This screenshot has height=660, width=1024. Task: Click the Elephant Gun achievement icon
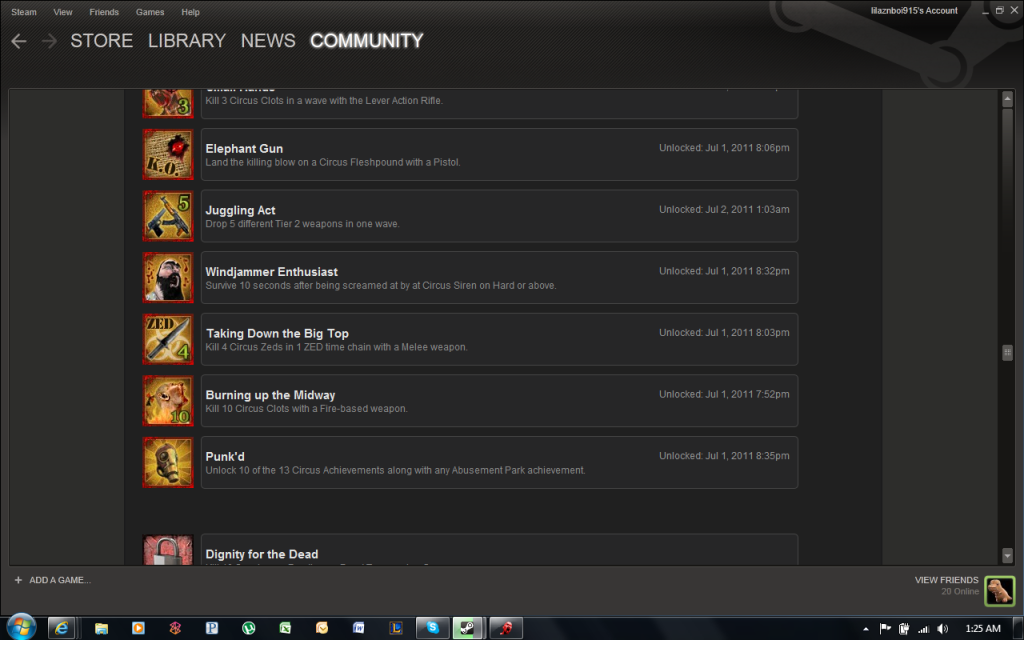point(168,154)
